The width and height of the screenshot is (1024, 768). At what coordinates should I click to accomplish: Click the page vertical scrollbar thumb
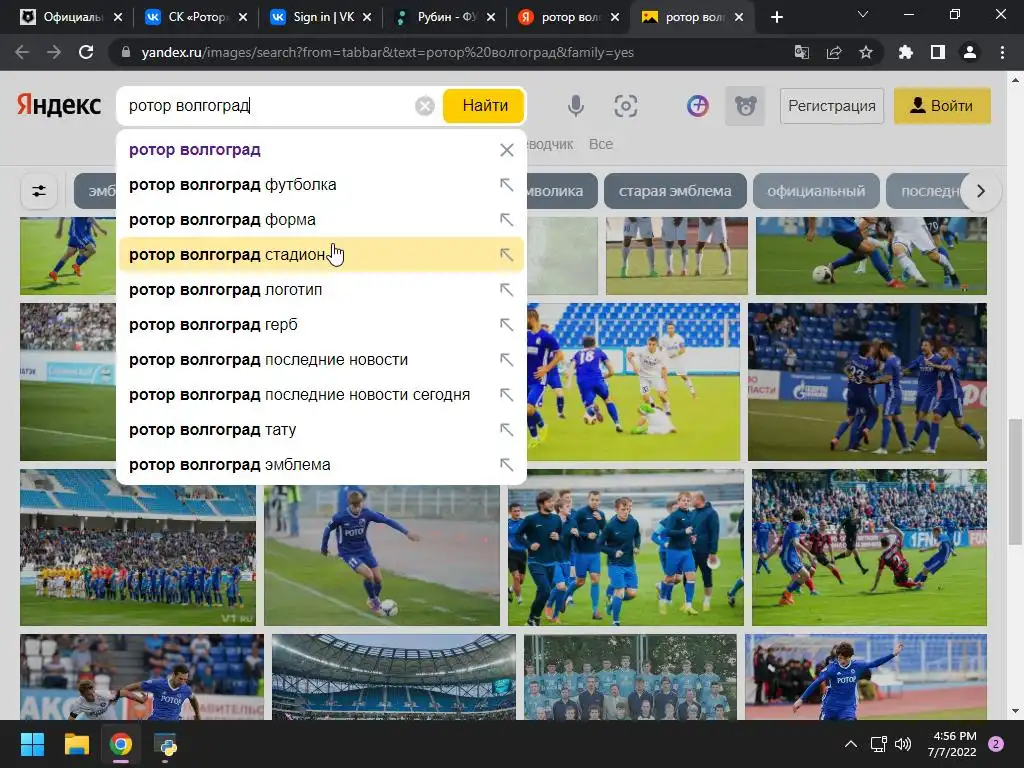pos(1015,481)
